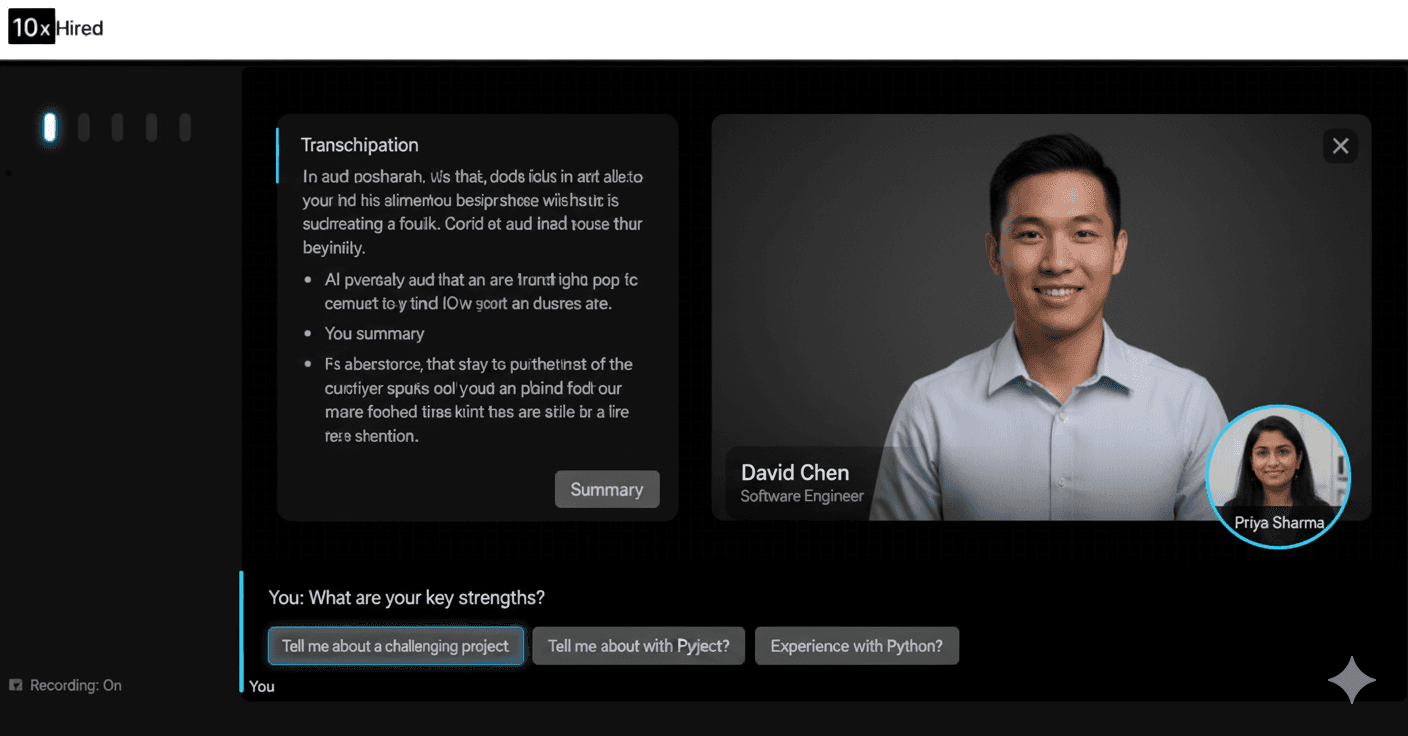Screen dimensions: 1408x736
Task: Click the recording camera icon
Action: click(15, 685)
